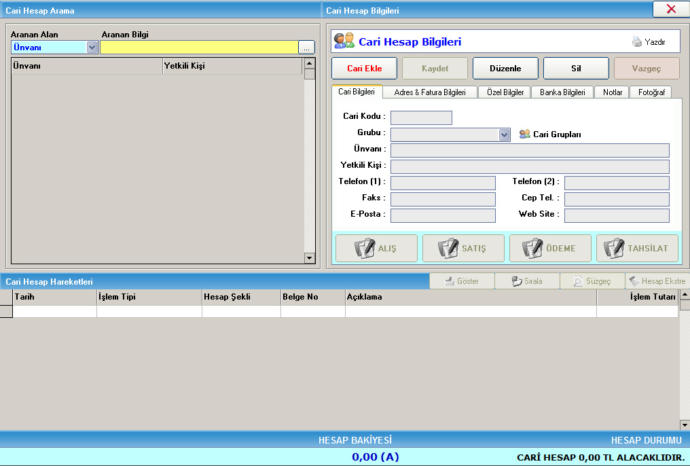Open the Özel Bilgiler tab
Viewport: 690px width, 466px height.
[x=505, y=92]
